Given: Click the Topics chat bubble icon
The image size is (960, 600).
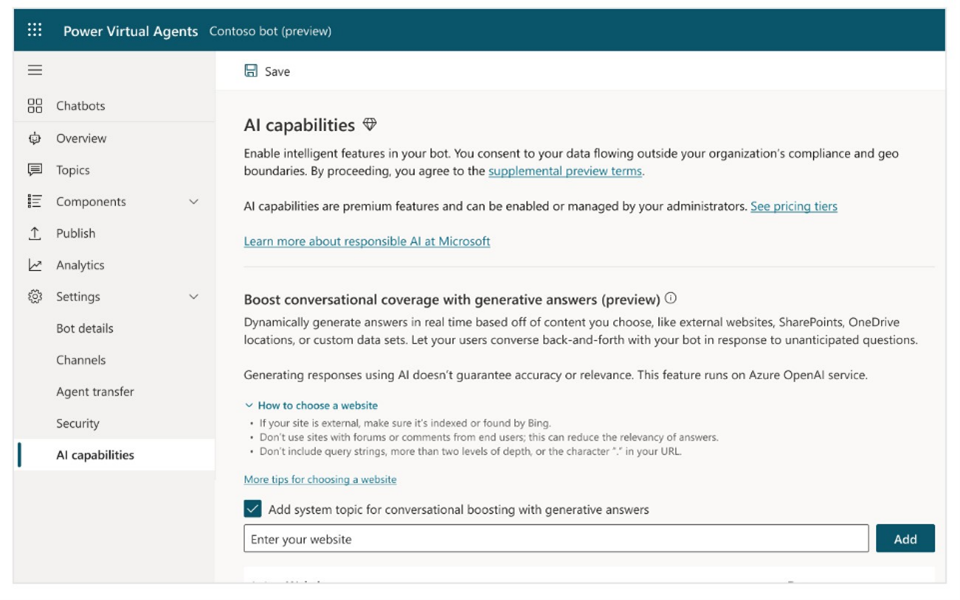Looking at the screenshot, I should coord(35,170).
